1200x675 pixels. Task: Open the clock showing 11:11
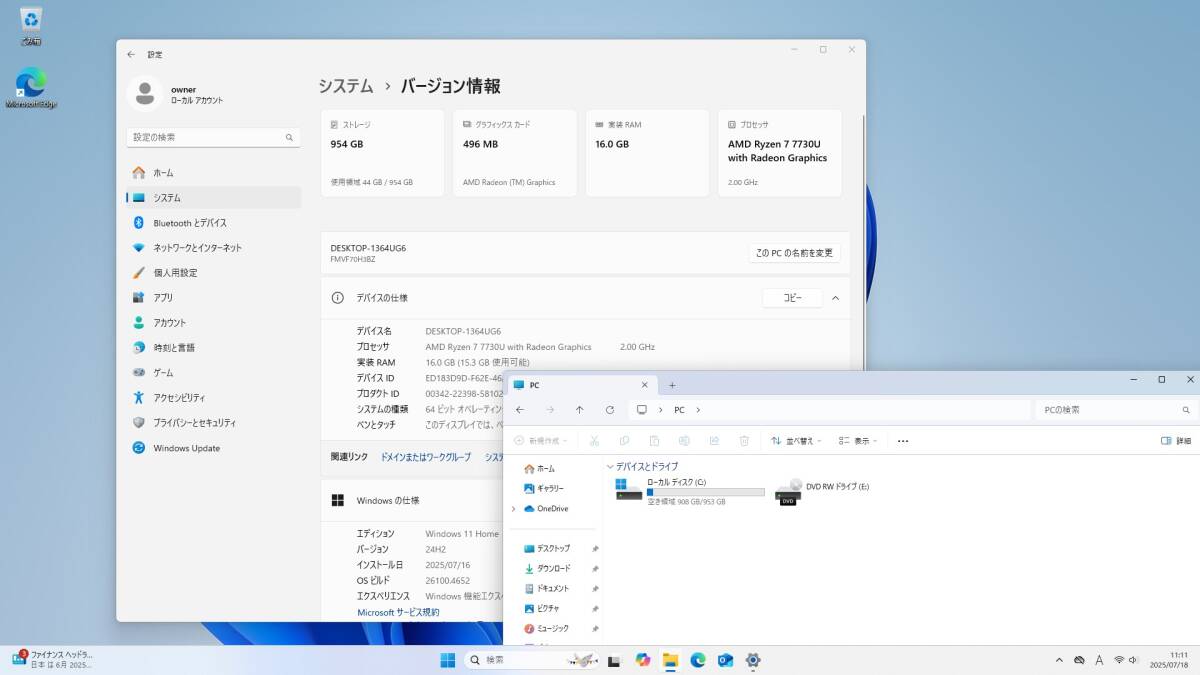tap(1168, 660)
